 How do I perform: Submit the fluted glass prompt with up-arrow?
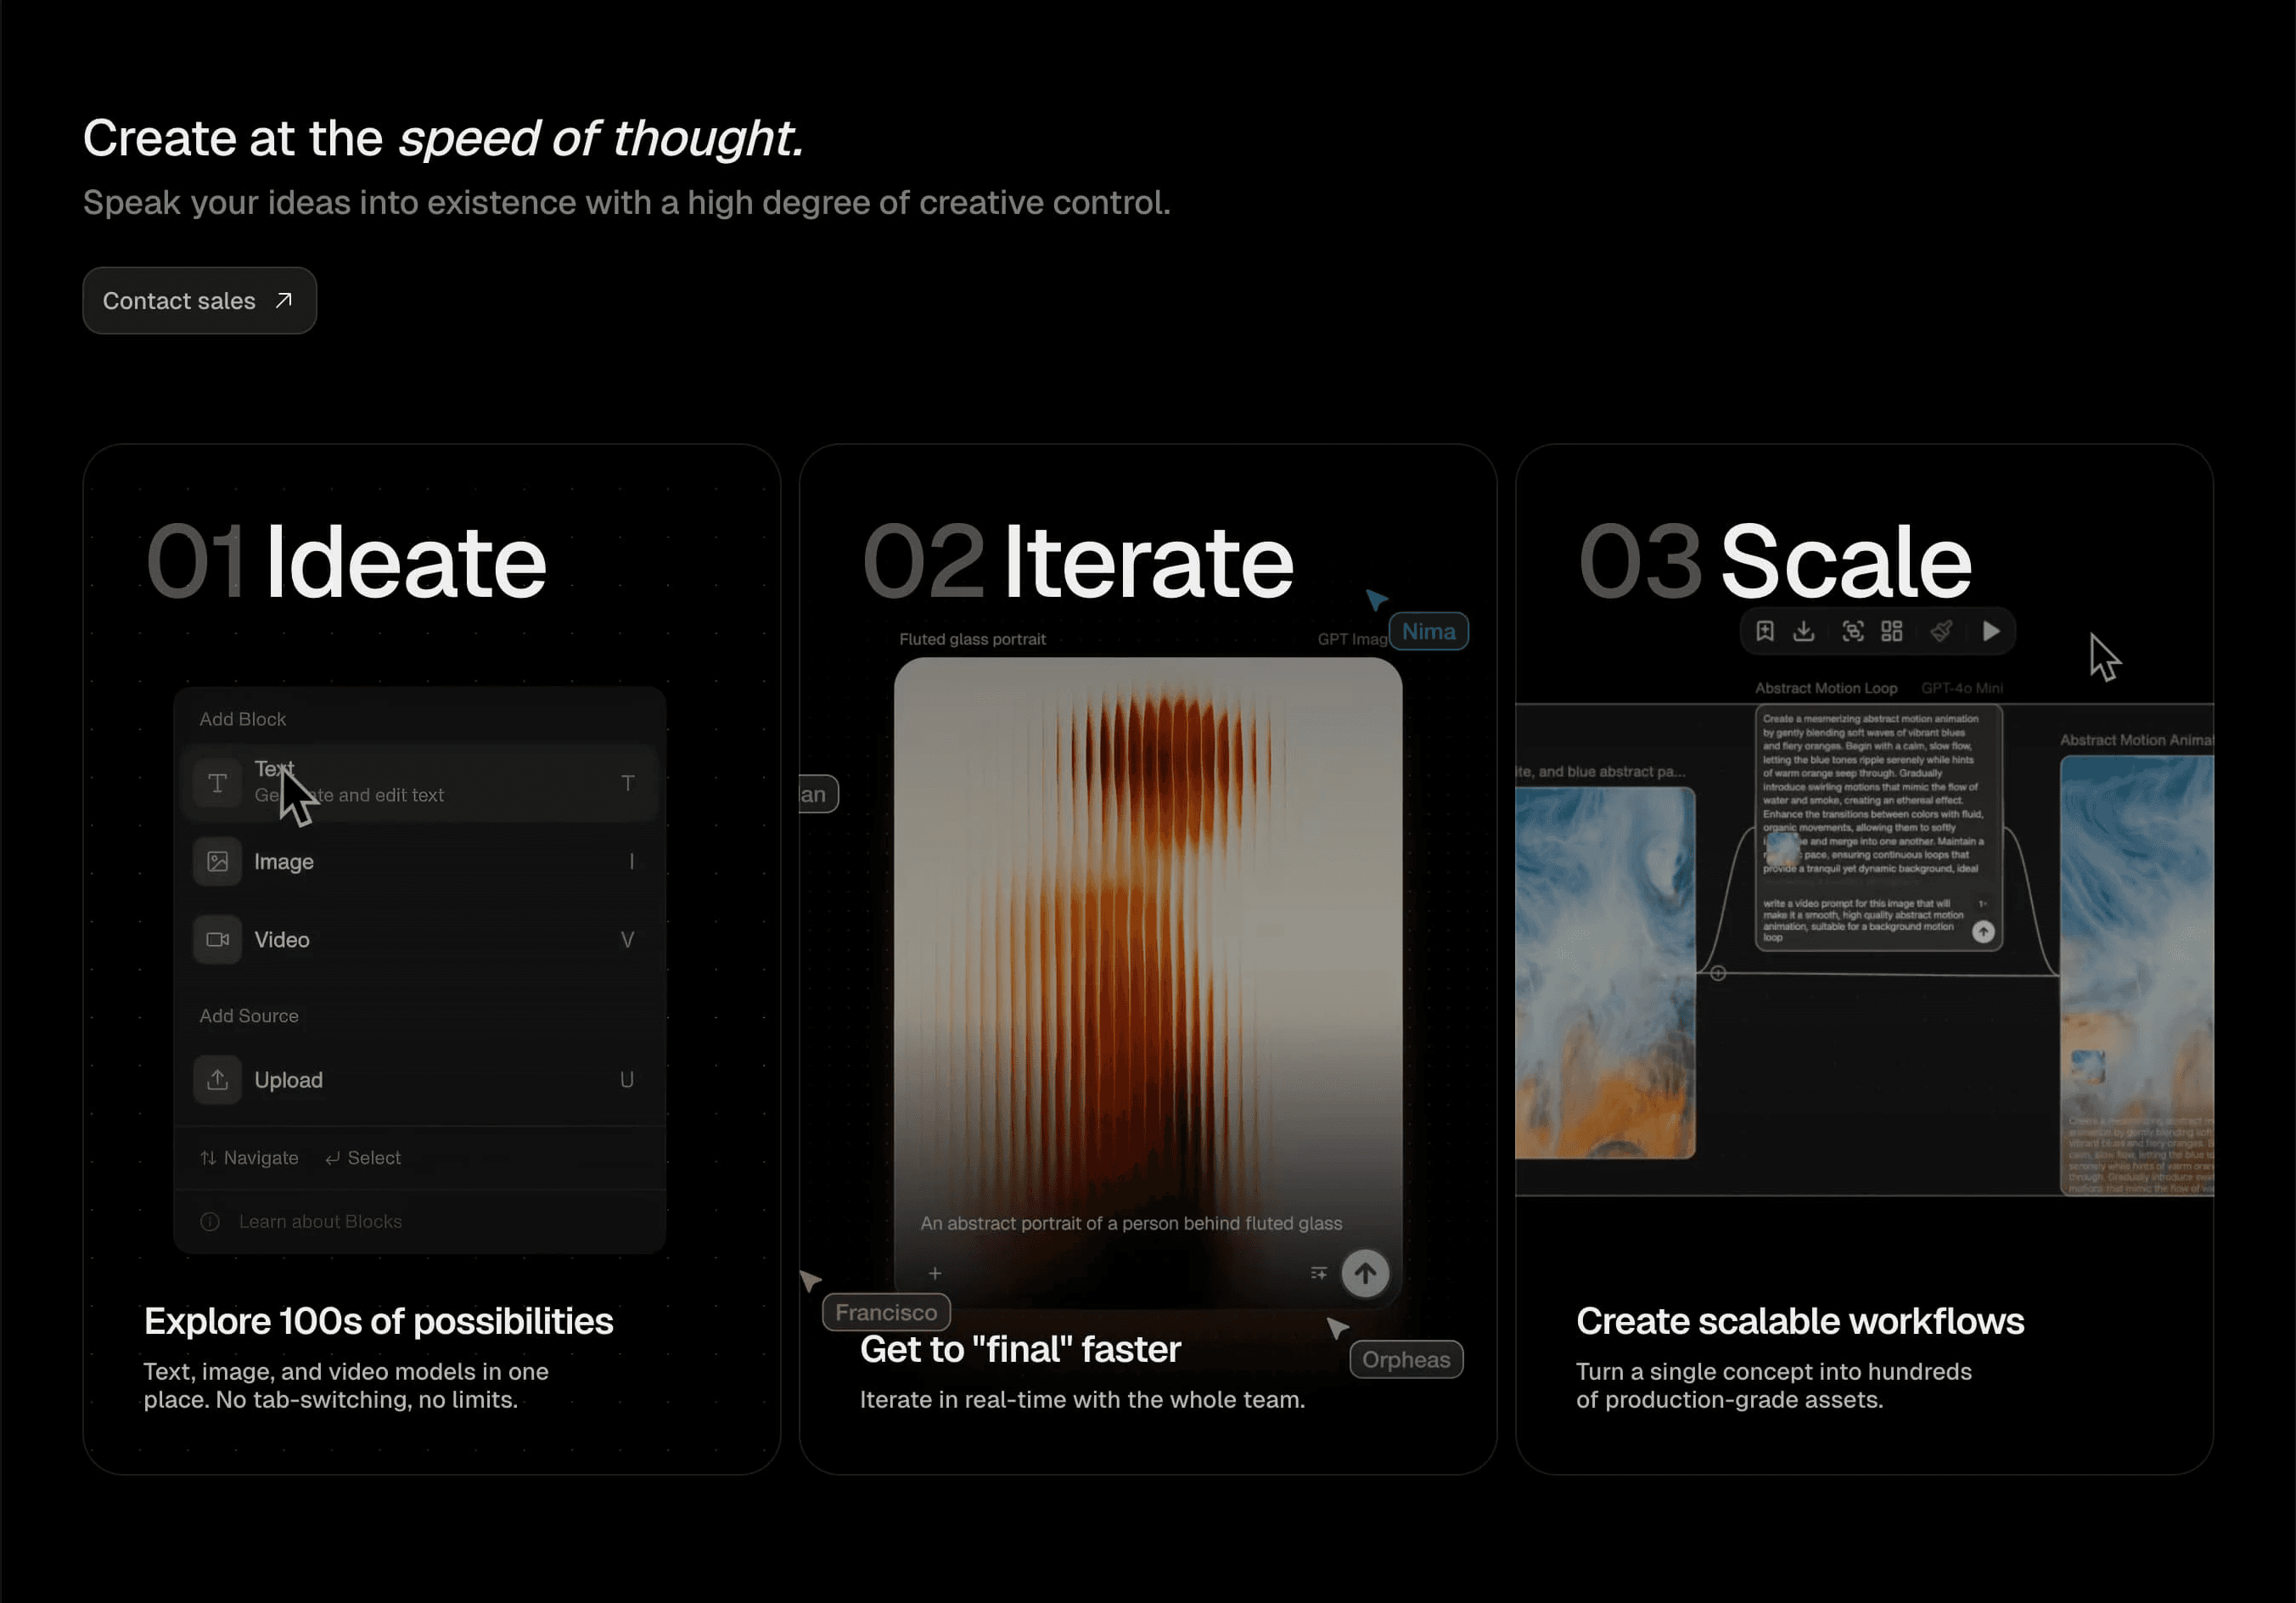click(1364, 1273)
